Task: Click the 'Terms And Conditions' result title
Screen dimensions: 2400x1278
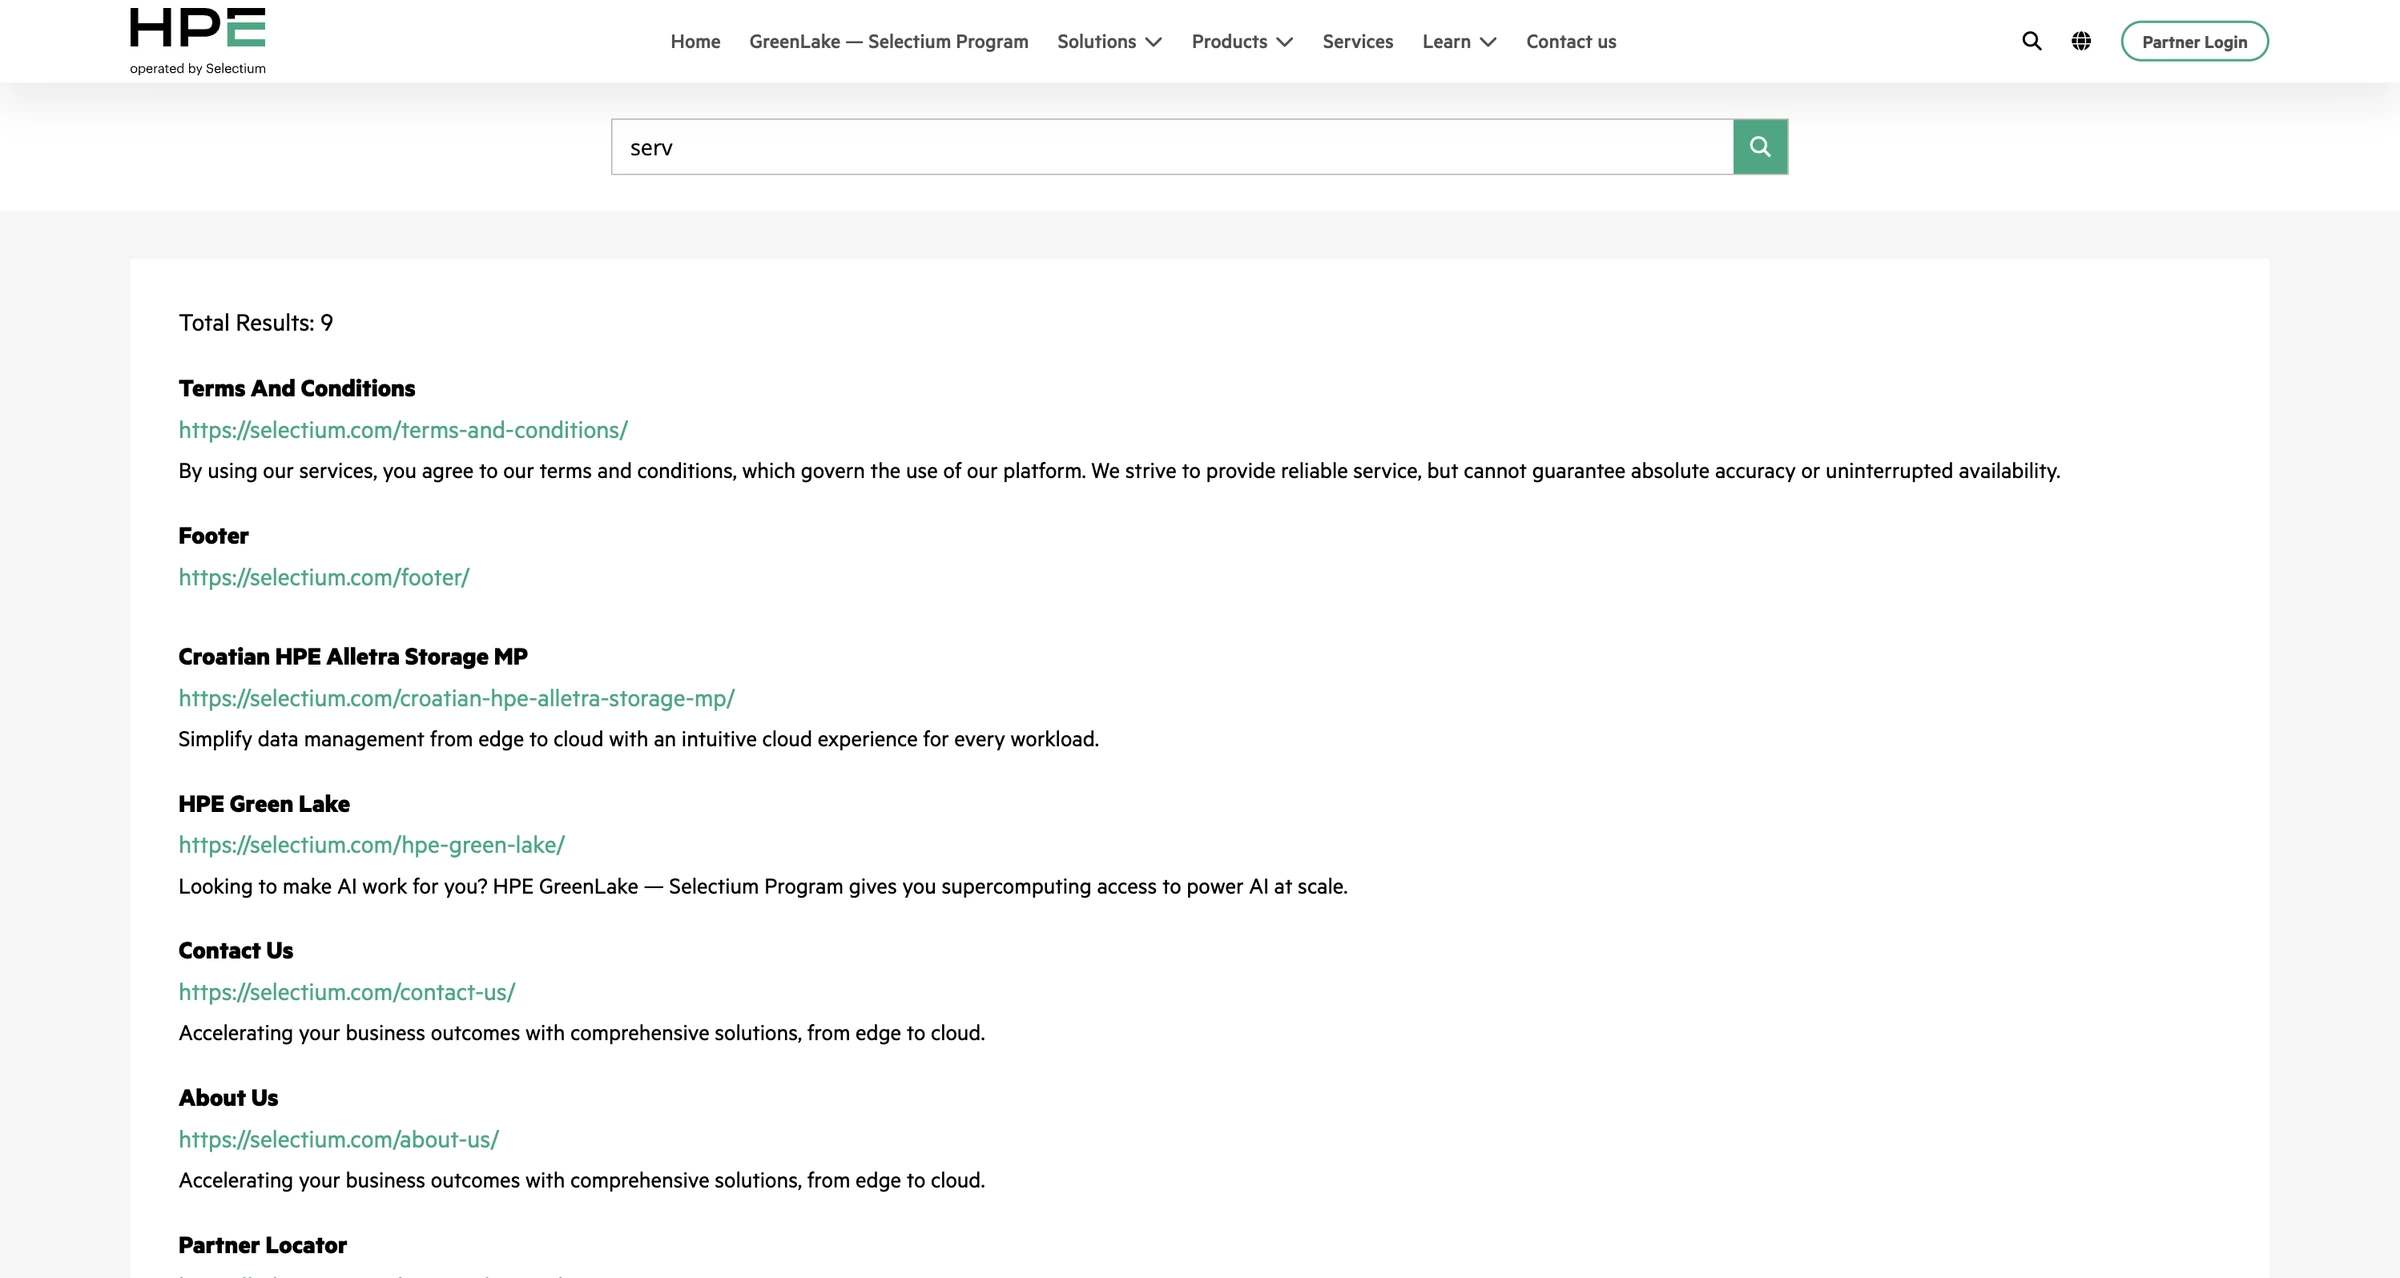Action: [x=296, y=388]
